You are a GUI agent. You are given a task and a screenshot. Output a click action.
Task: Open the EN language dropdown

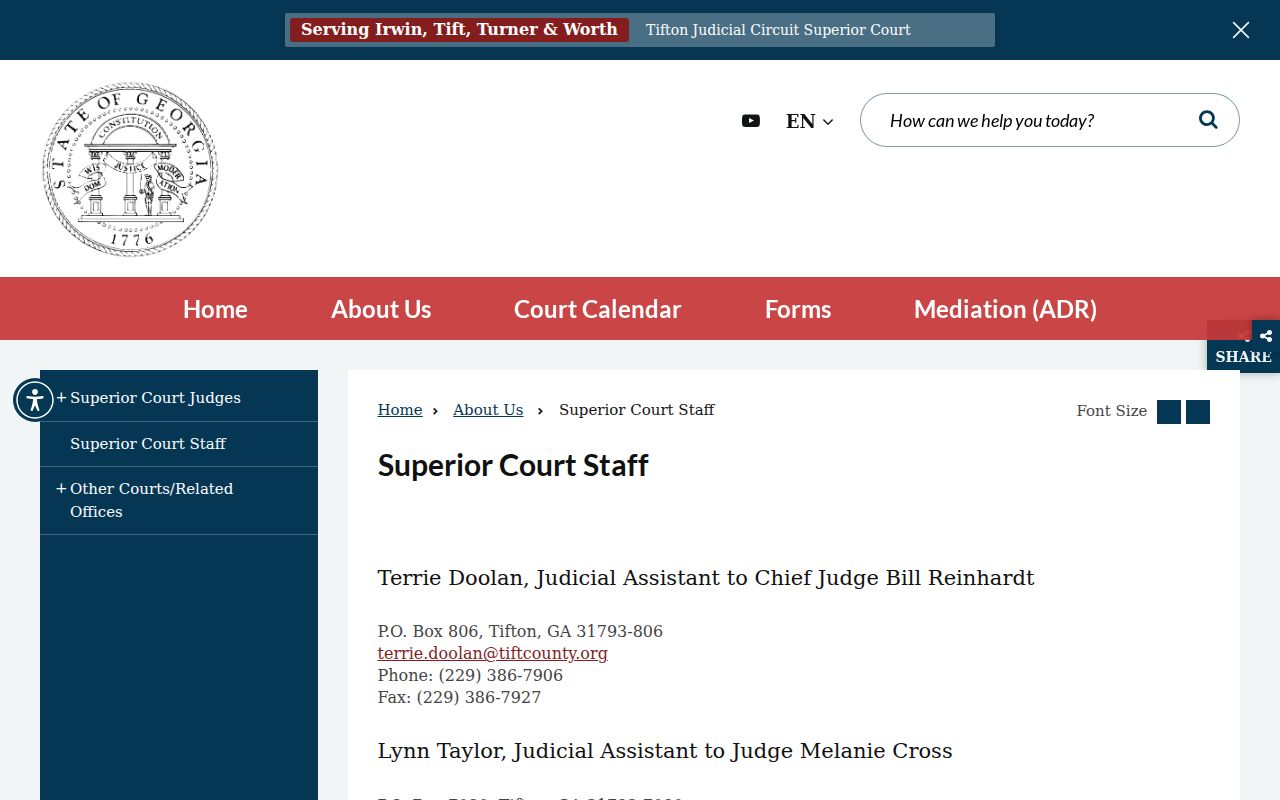click(809, 121)
